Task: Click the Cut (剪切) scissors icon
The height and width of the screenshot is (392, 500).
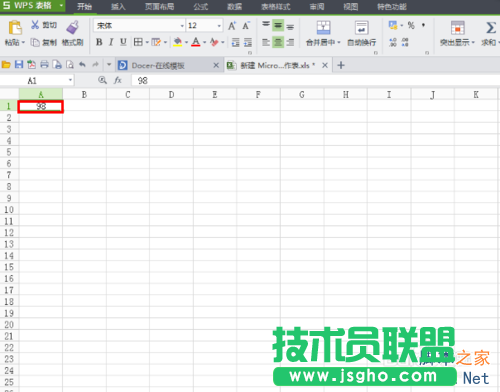Action: click(35, 25)
